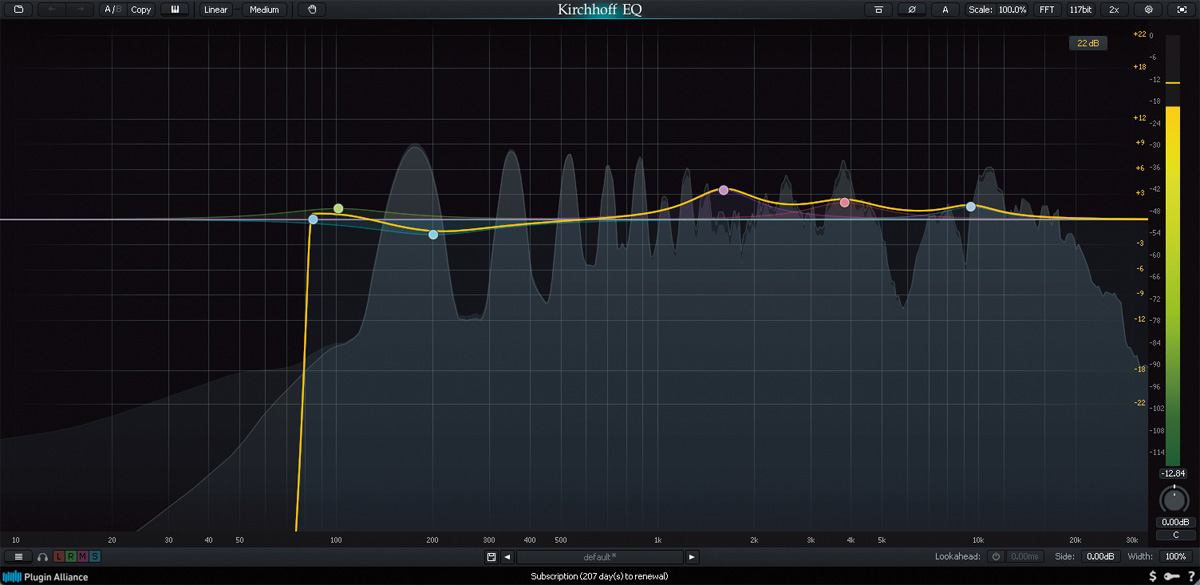This screenshot has height=585, width=1200.
Task: Open the question mark help icon
Action: (1191, 577)
